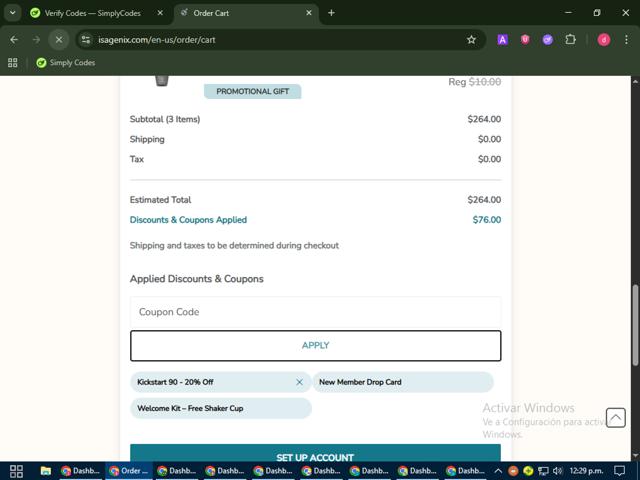Select the New Member Drop Card chip
This screenshot has height=480, width=640.
[x=403, y=382]
